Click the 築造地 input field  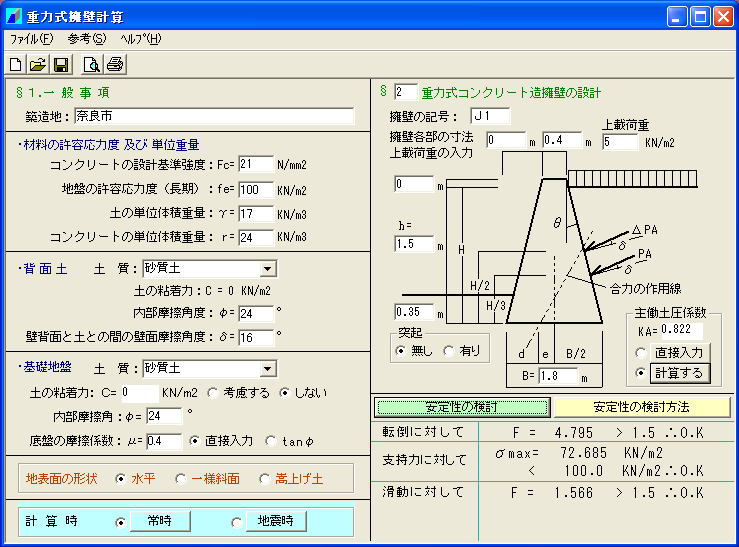(x=213, y=116)
